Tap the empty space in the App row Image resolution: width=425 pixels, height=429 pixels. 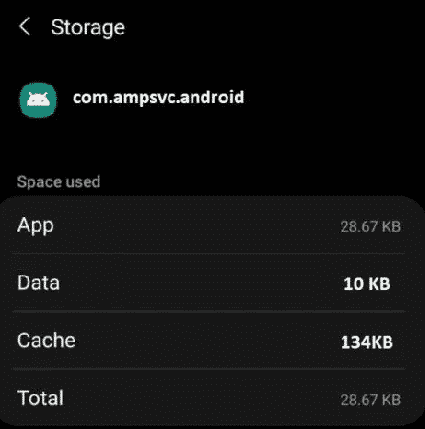(197, 226)
